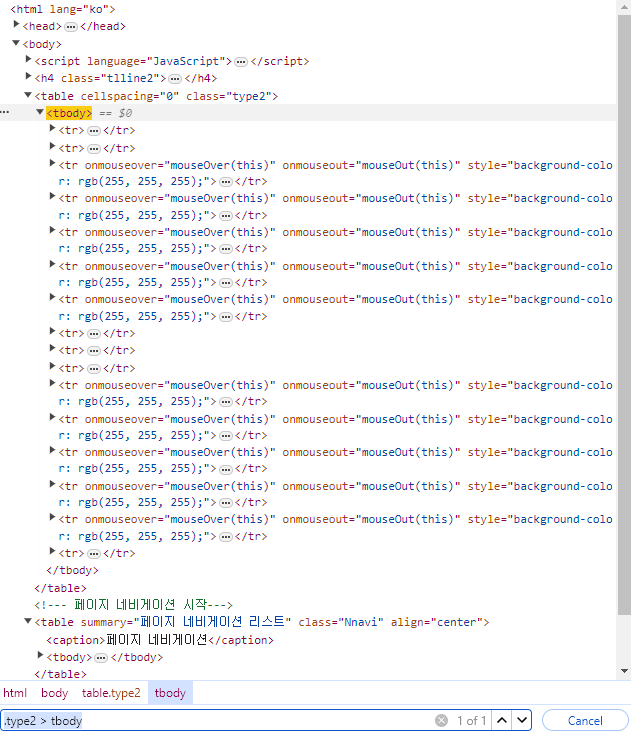Select the closing </tbody> tag line

coord(72,570)
